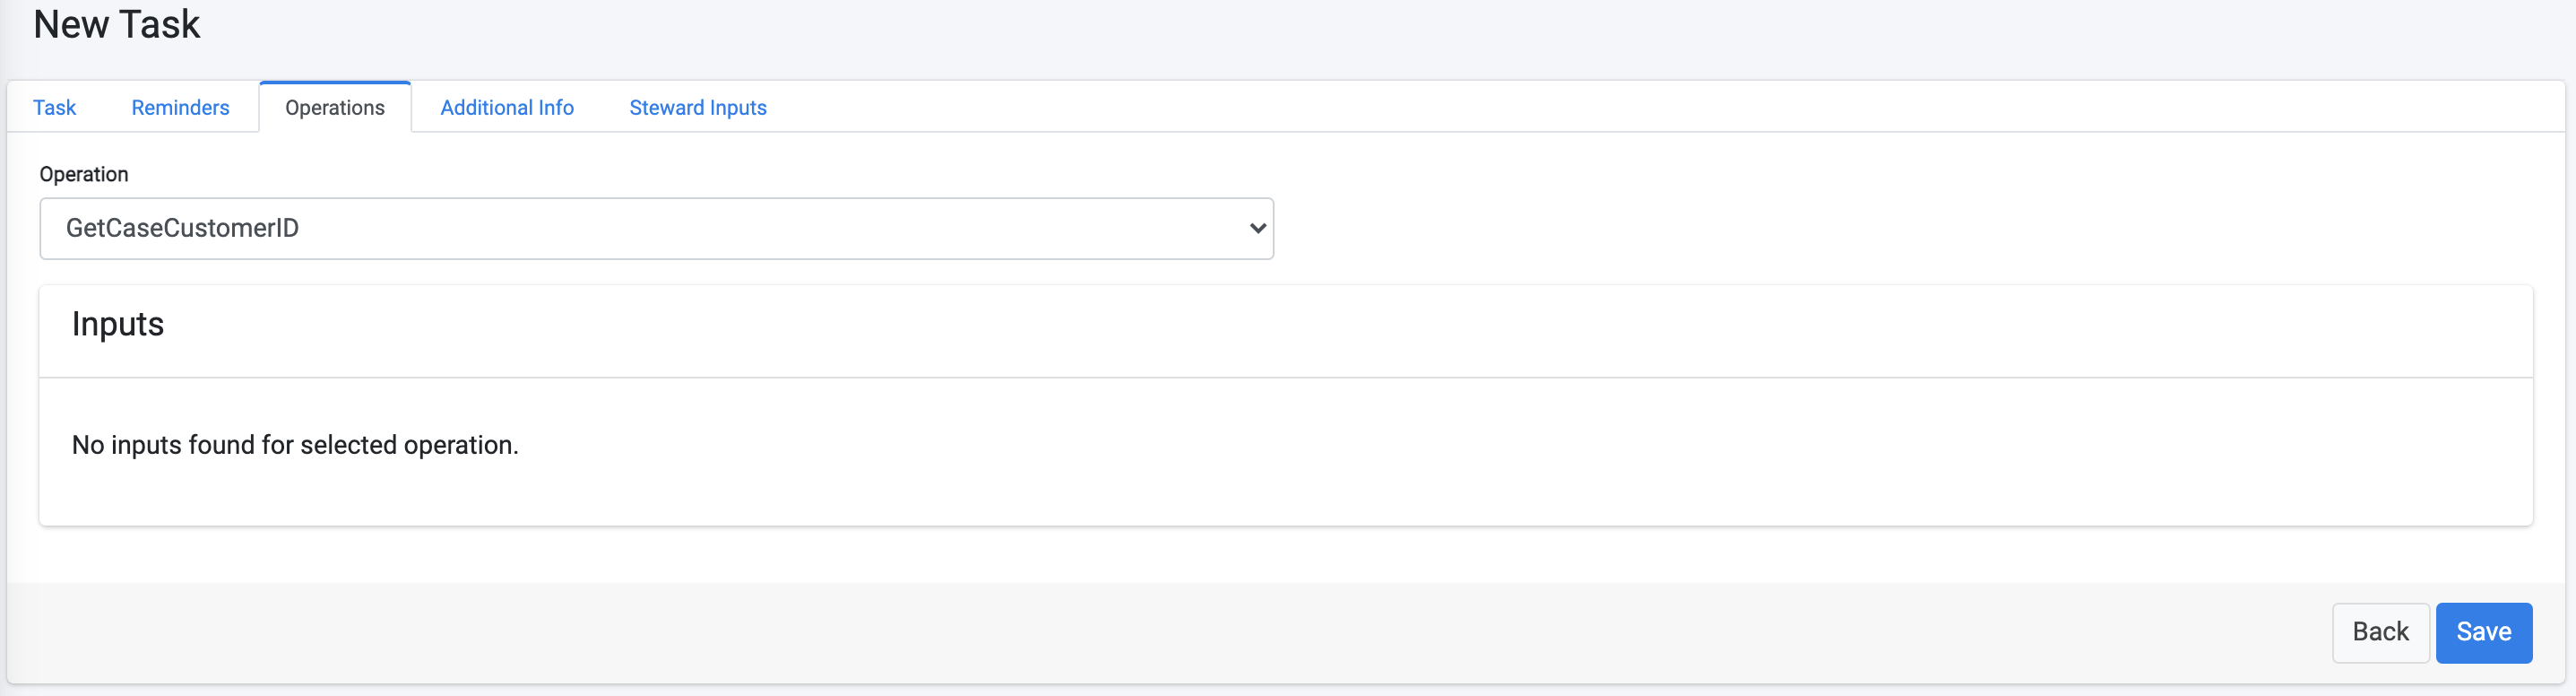Go to the Additional Info tab

click(507, 107)
